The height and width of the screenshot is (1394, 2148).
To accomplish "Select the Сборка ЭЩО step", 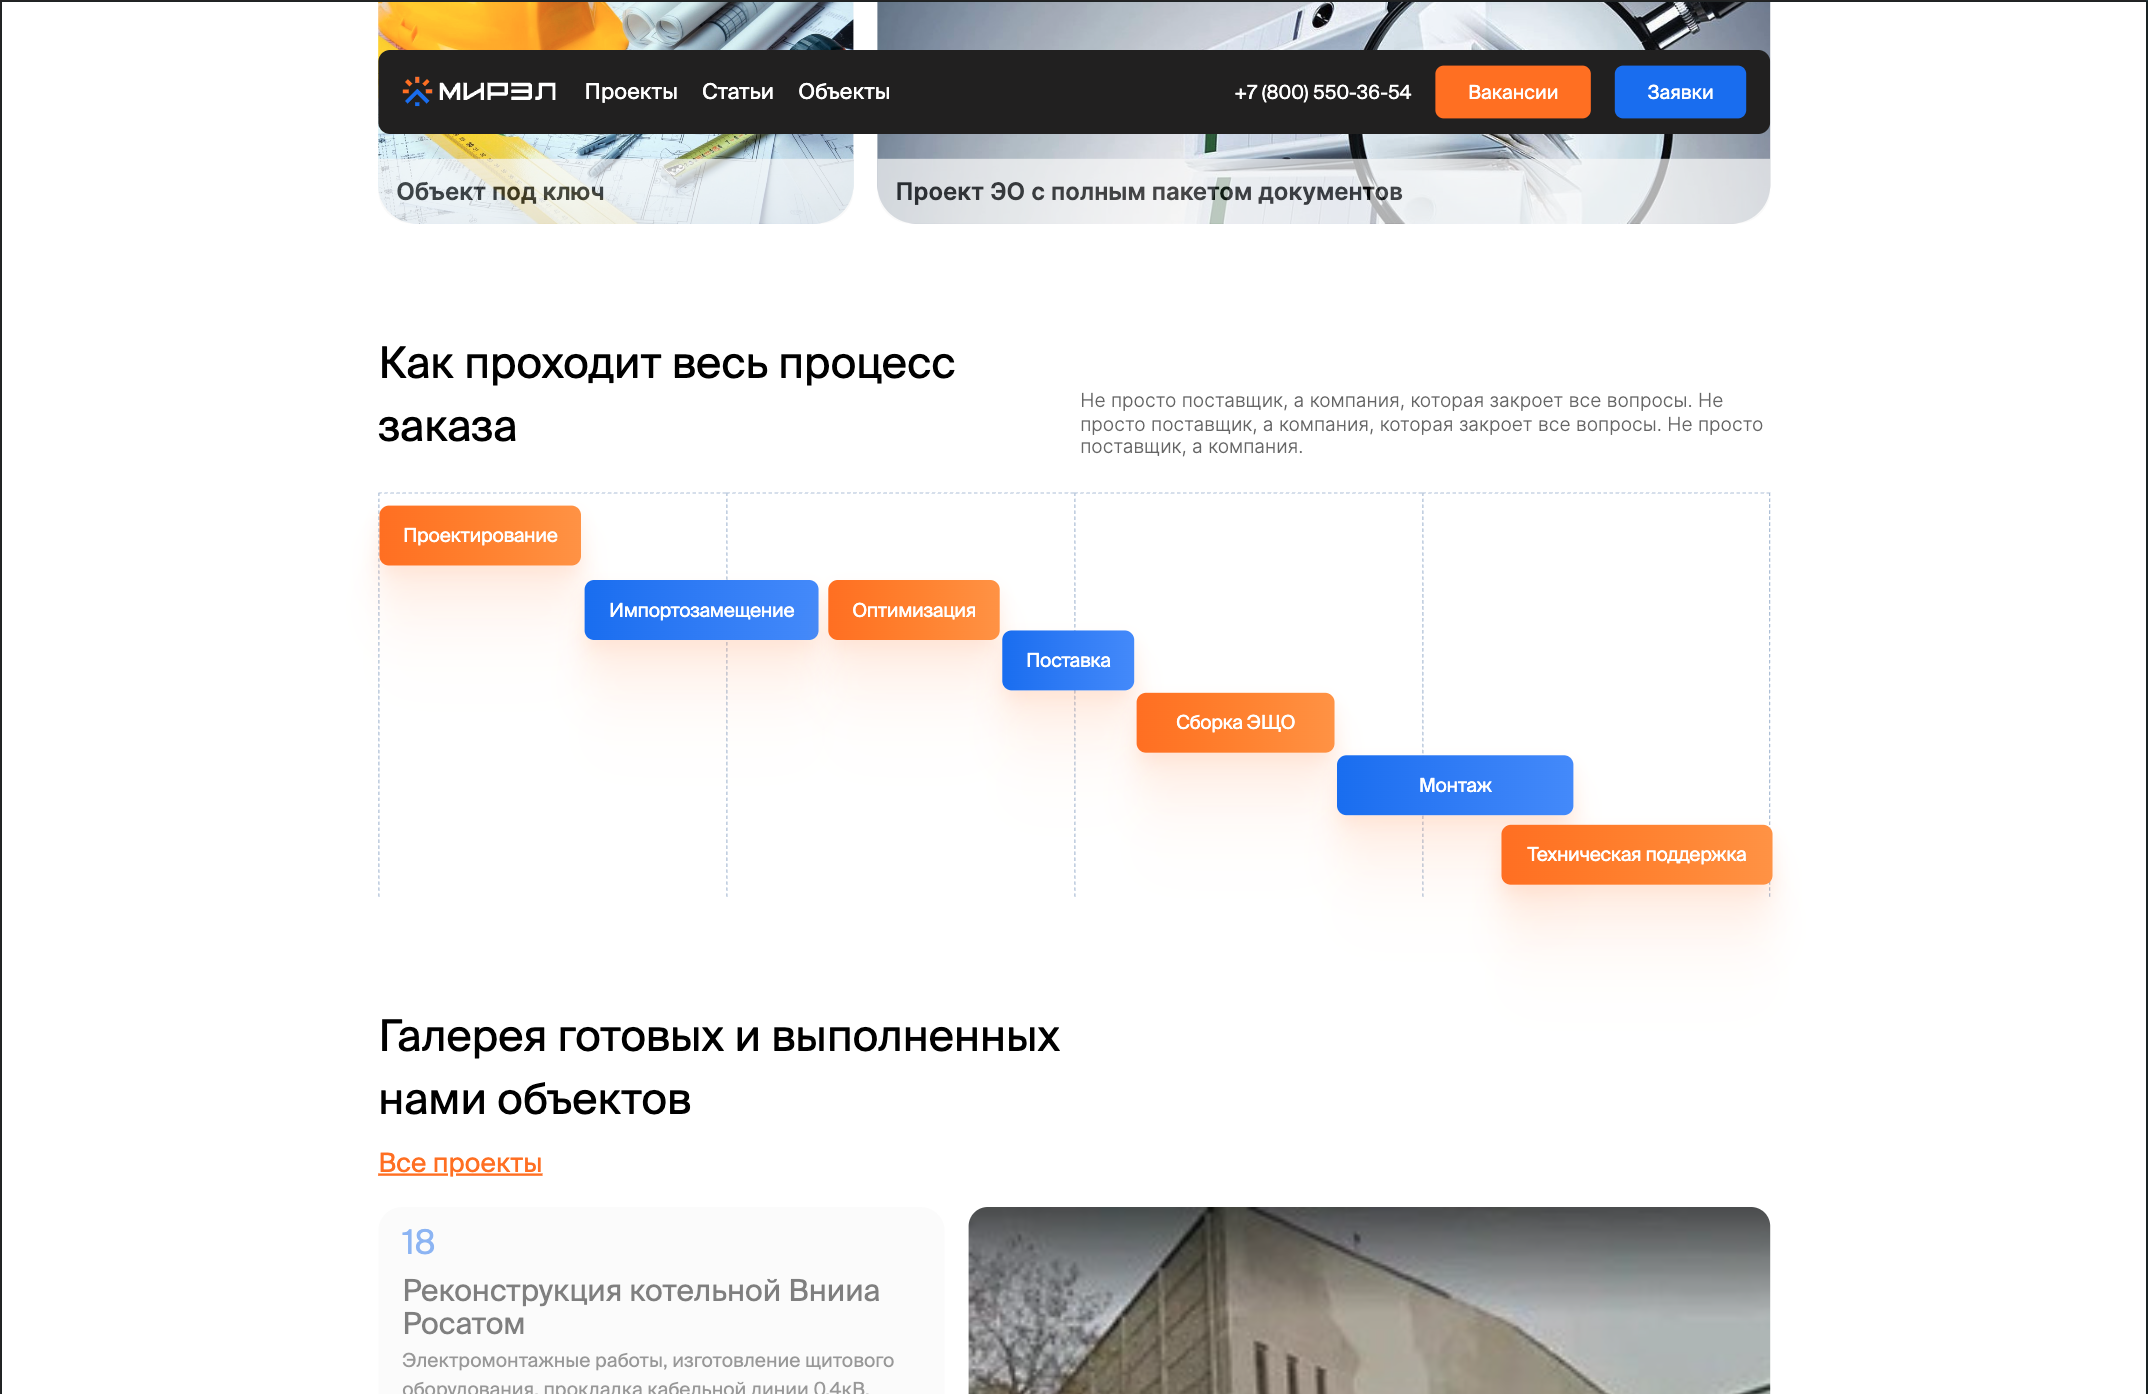I will coord(1235,722).
